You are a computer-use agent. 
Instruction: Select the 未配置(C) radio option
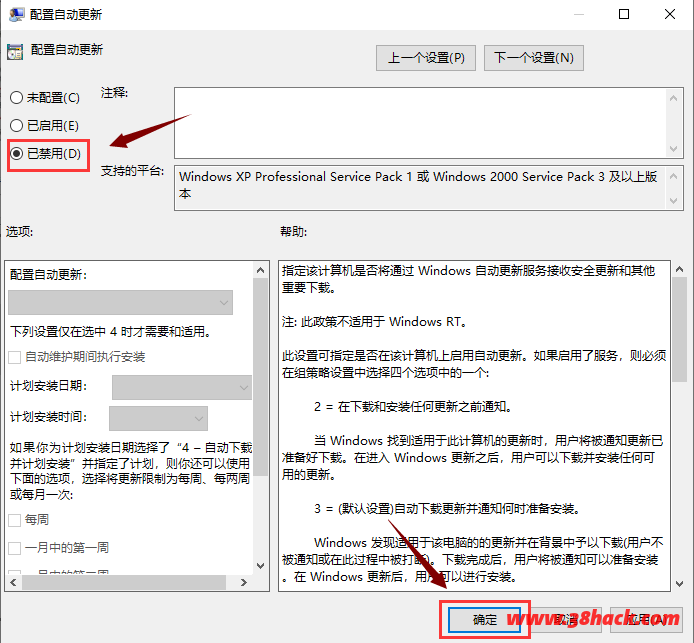(16, 98)
